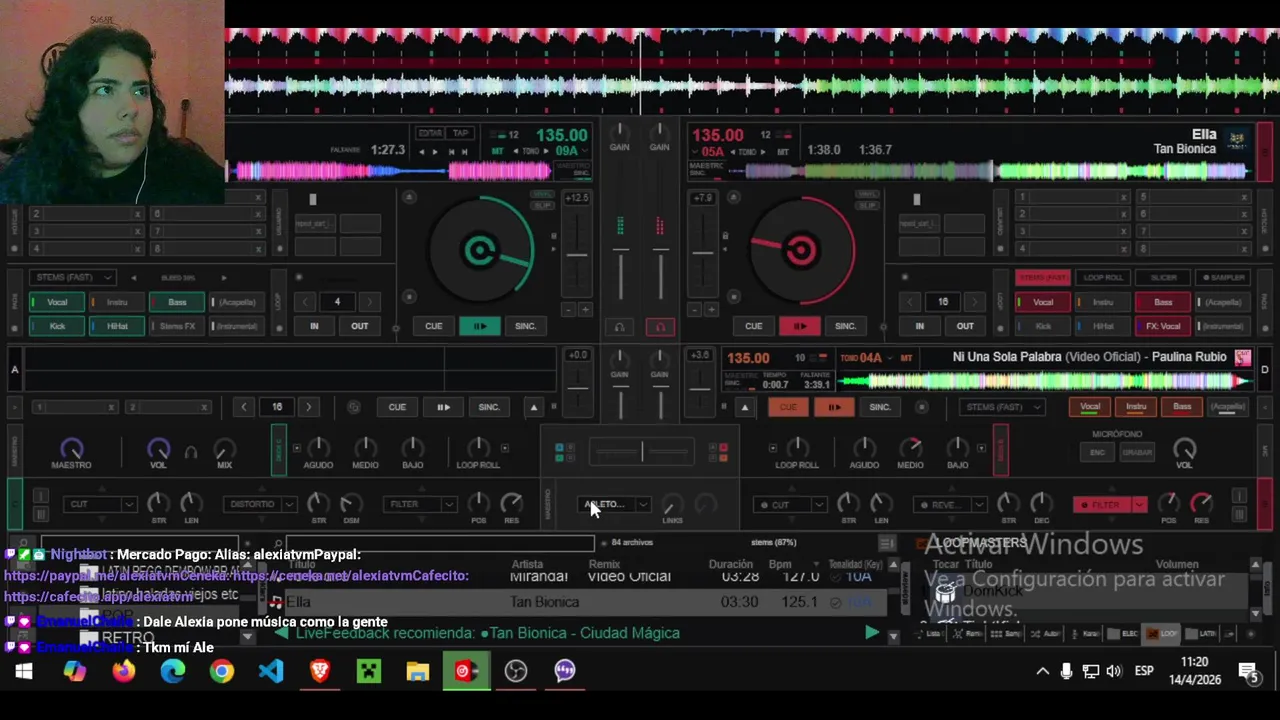Click microphone ENC button

click(x=1097, y=453)
